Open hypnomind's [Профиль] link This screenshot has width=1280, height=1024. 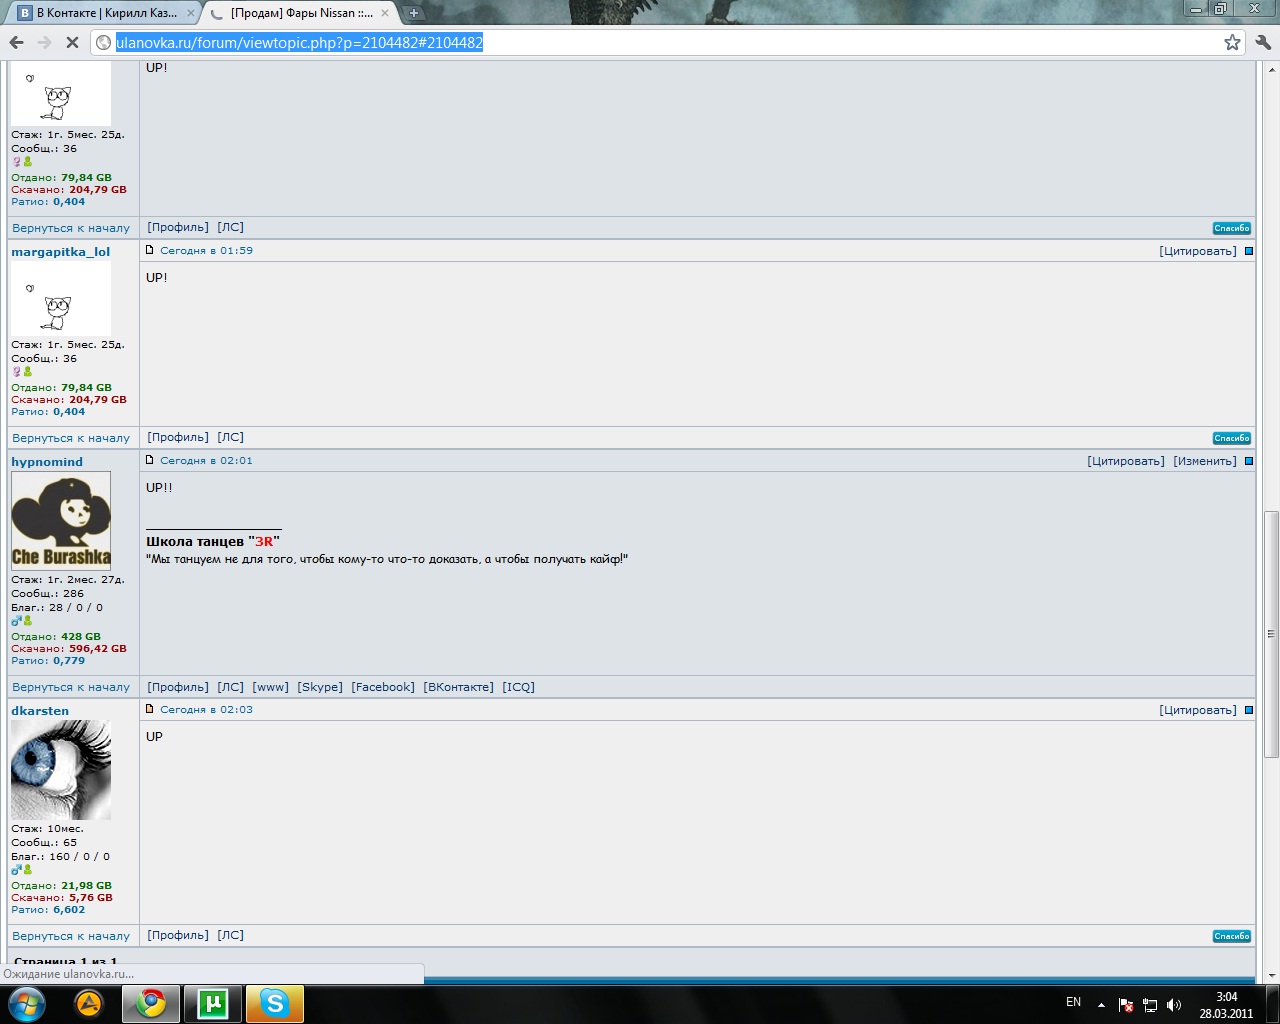[x=178, y=687]
